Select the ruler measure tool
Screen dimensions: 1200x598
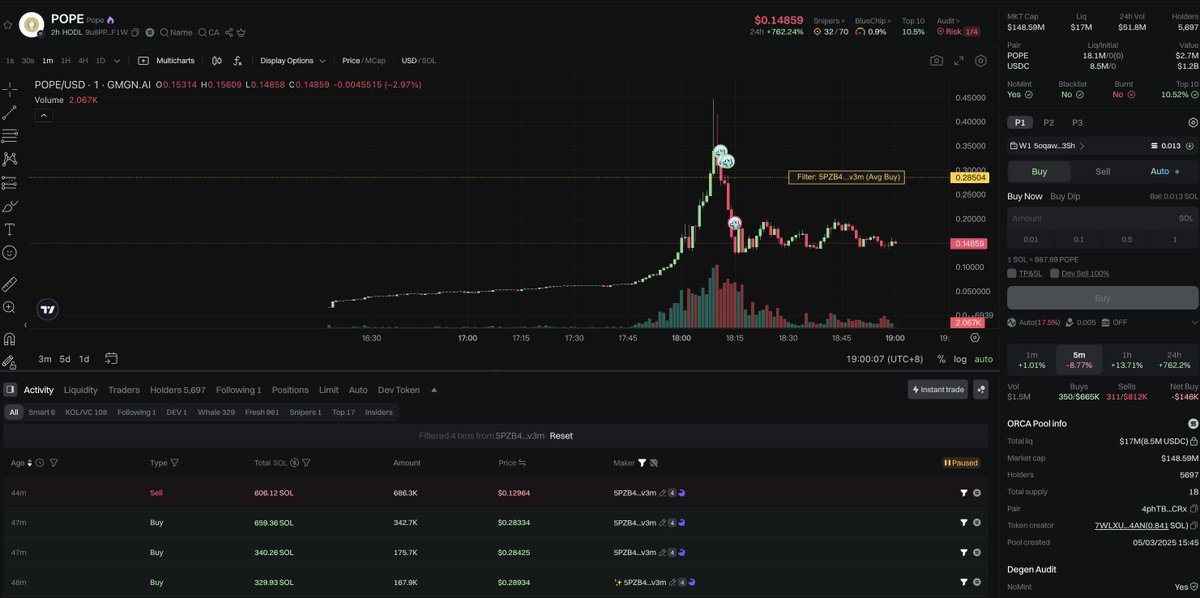10,284
